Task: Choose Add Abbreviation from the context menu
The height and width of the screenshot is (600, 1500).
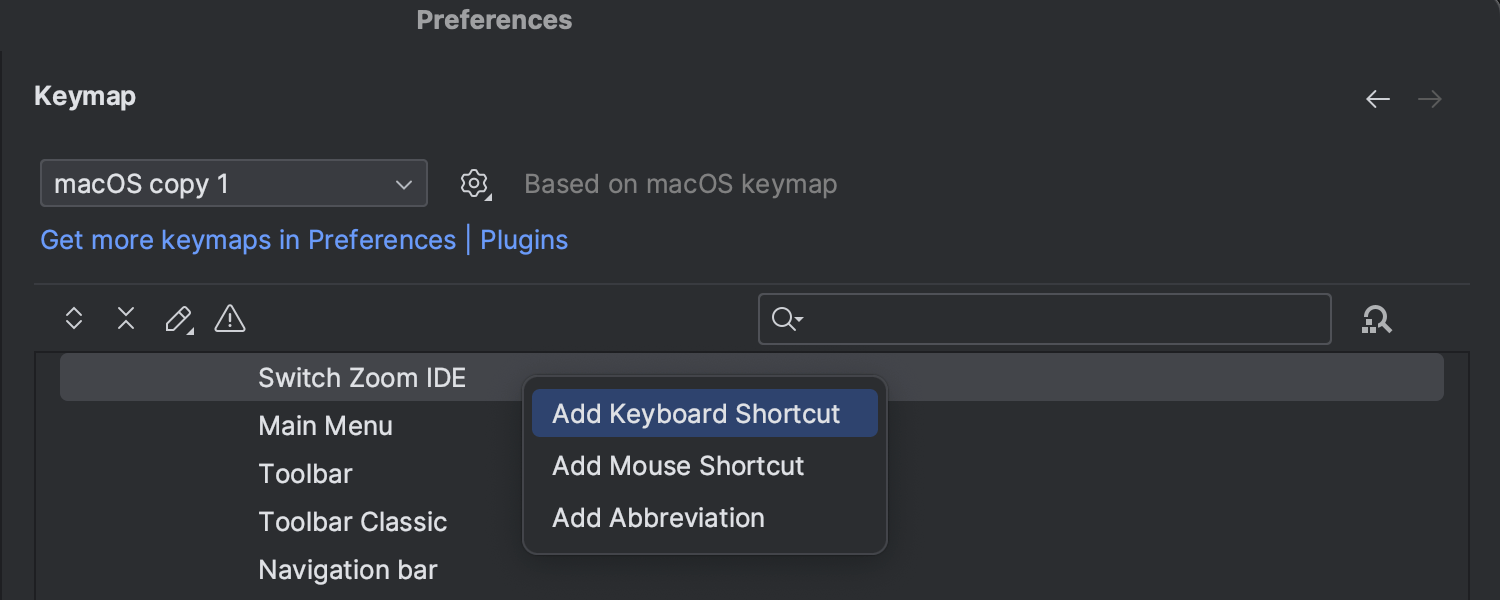Action: [658, 517]
